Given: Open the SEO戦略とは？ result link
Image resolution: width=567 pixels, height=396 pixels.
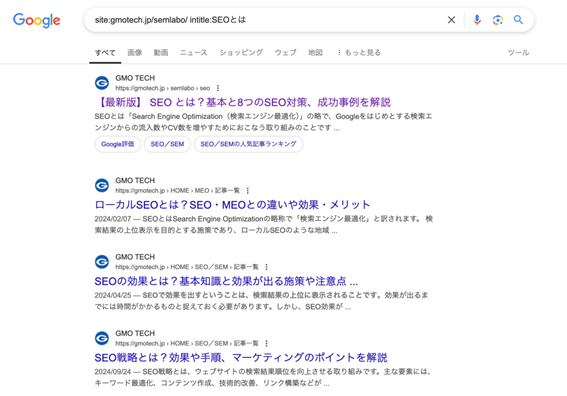Looking at the screenshot, I should pos(241,358).
